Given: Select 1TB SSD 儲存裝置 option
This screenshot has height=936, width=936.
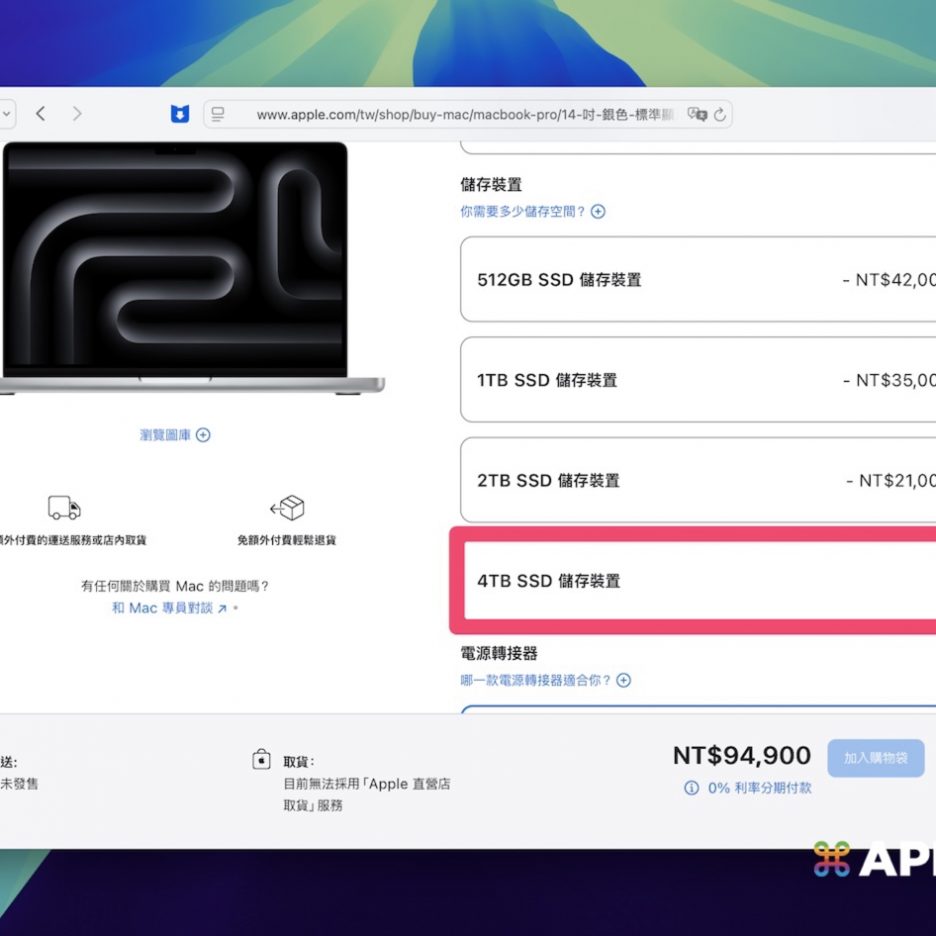Looking at the screenshot, I should tap(697, 380).
